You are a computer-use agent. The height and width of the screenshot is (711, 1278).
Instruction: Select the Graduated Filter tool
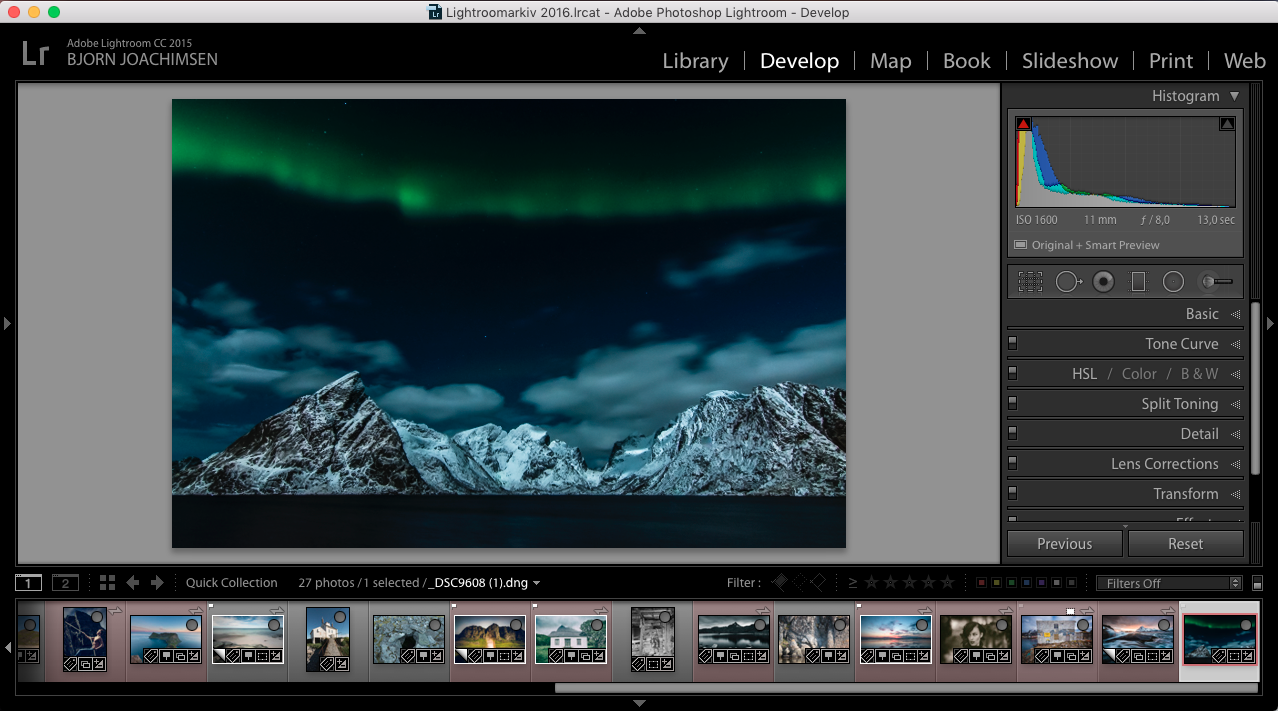pos(1138,282)
